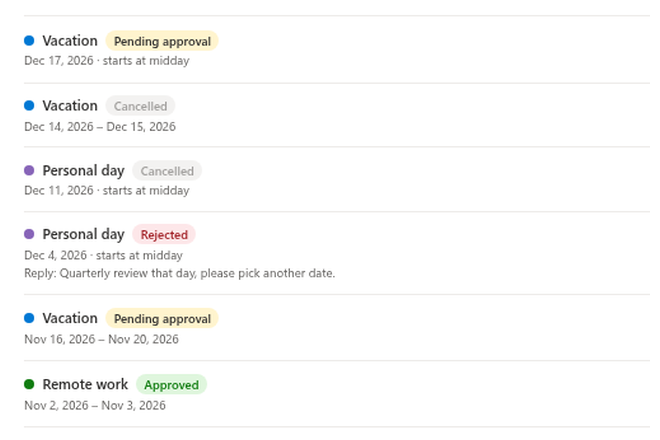Click the blue dot beside cancelled Vacation entry
Screen dimensions: 660x440
tap(29, 105)
